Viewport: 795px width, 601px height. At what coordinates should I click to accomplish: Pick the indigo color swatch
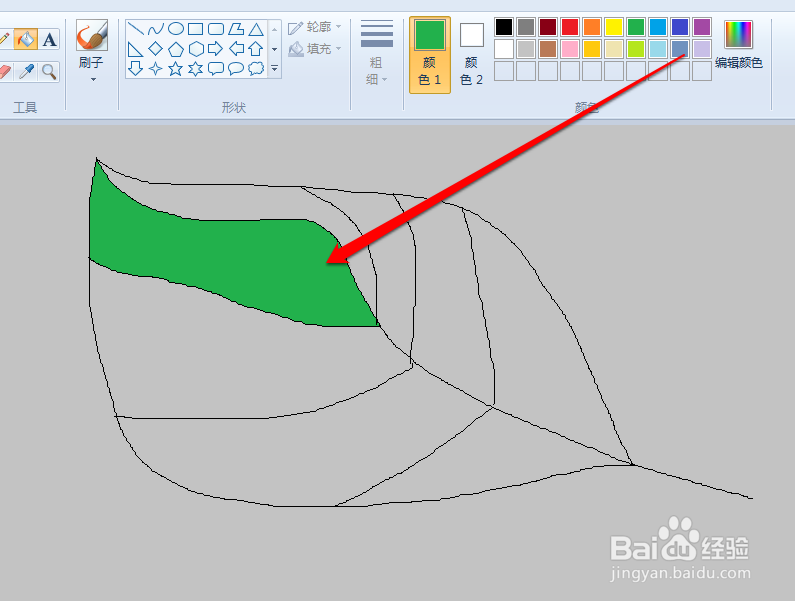pyautogui.click(x=680, y=27)
